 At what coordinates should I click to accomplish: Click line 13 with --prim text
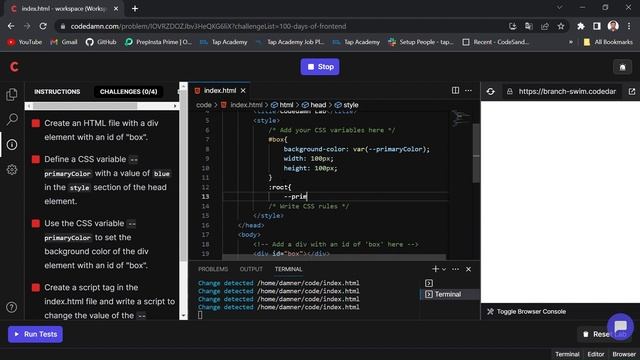pyautogui.click(x=296, y=196)
